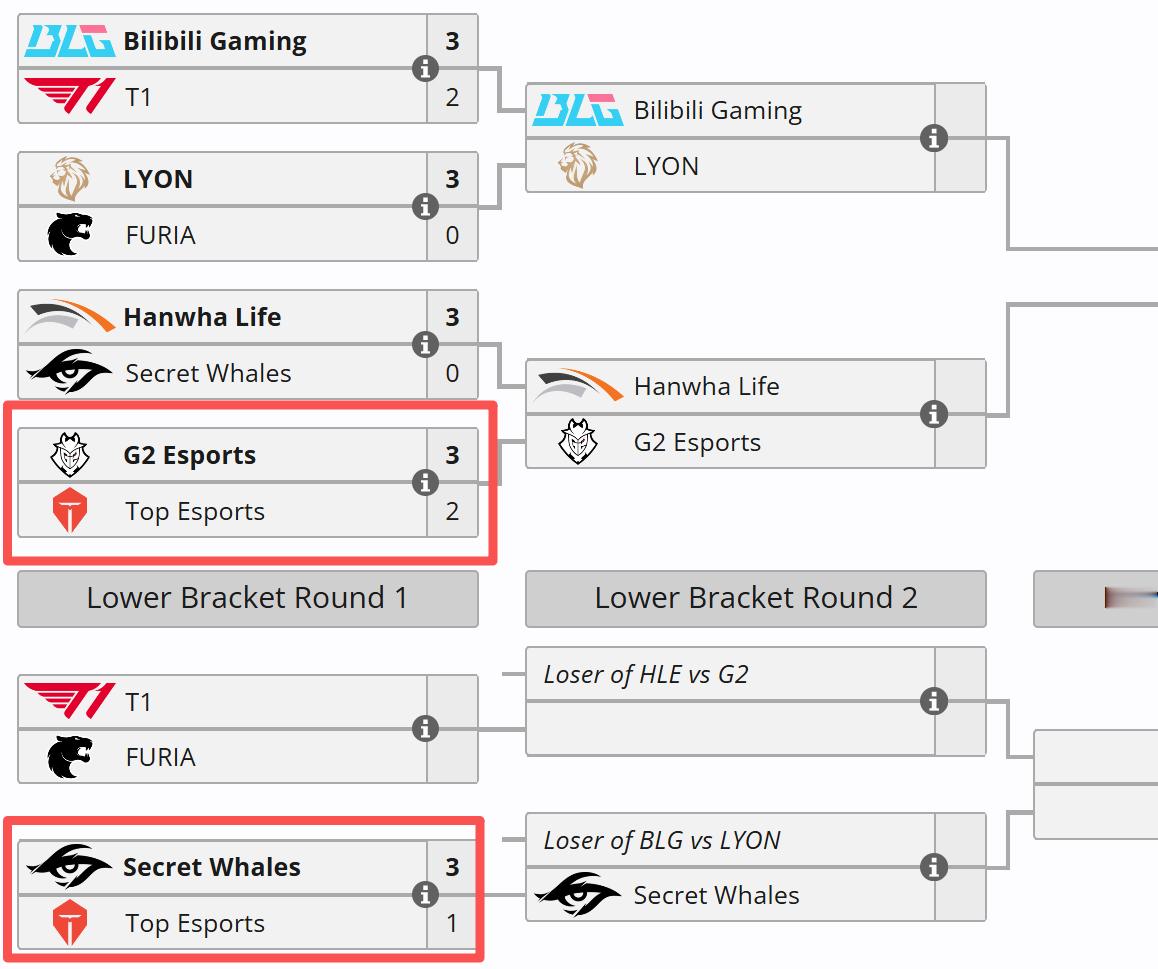This screenshot has height=969, width=1158.
Task: Open info icon for Loser of BLG vs LYON
Action: click(933, 867)
